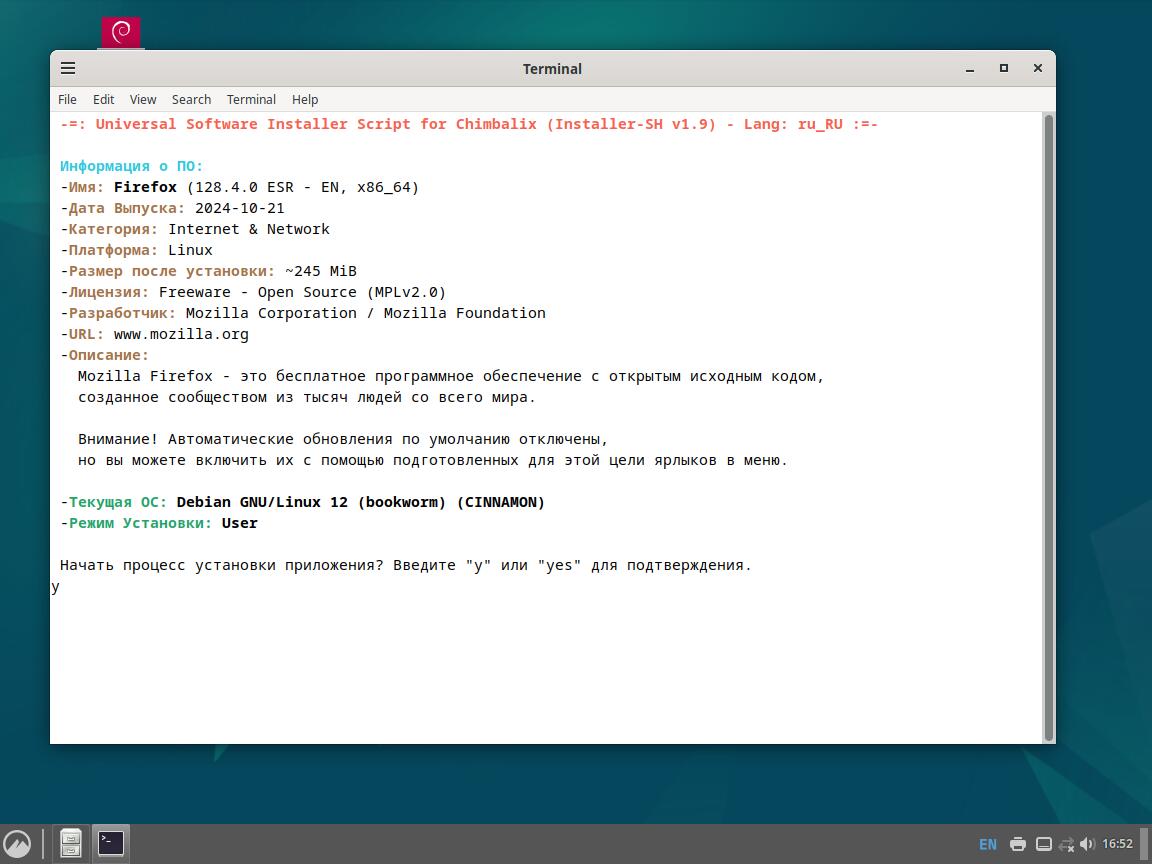Open the Terminal menu in menu bar

click(x=251, y=99)
